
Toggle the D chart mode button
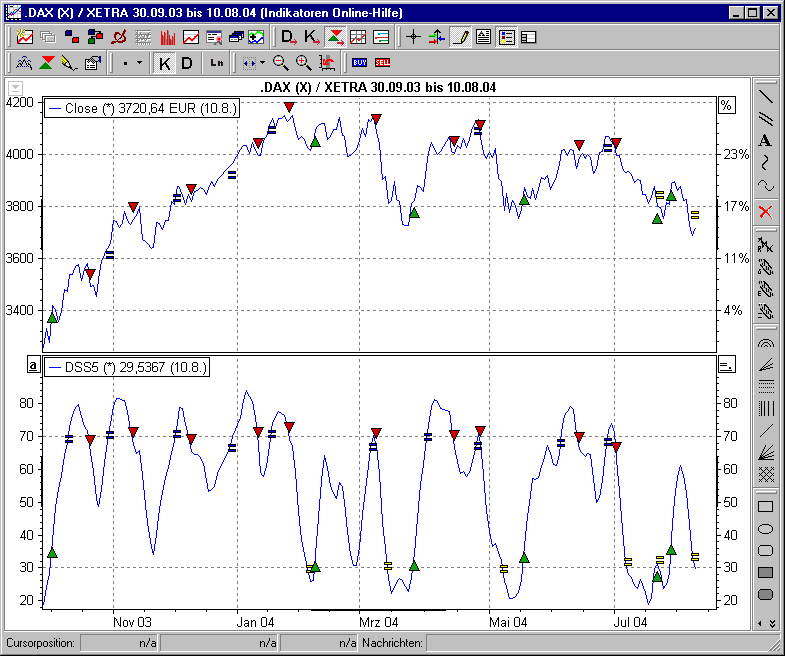pyautogui.click(x=187, y=63)
